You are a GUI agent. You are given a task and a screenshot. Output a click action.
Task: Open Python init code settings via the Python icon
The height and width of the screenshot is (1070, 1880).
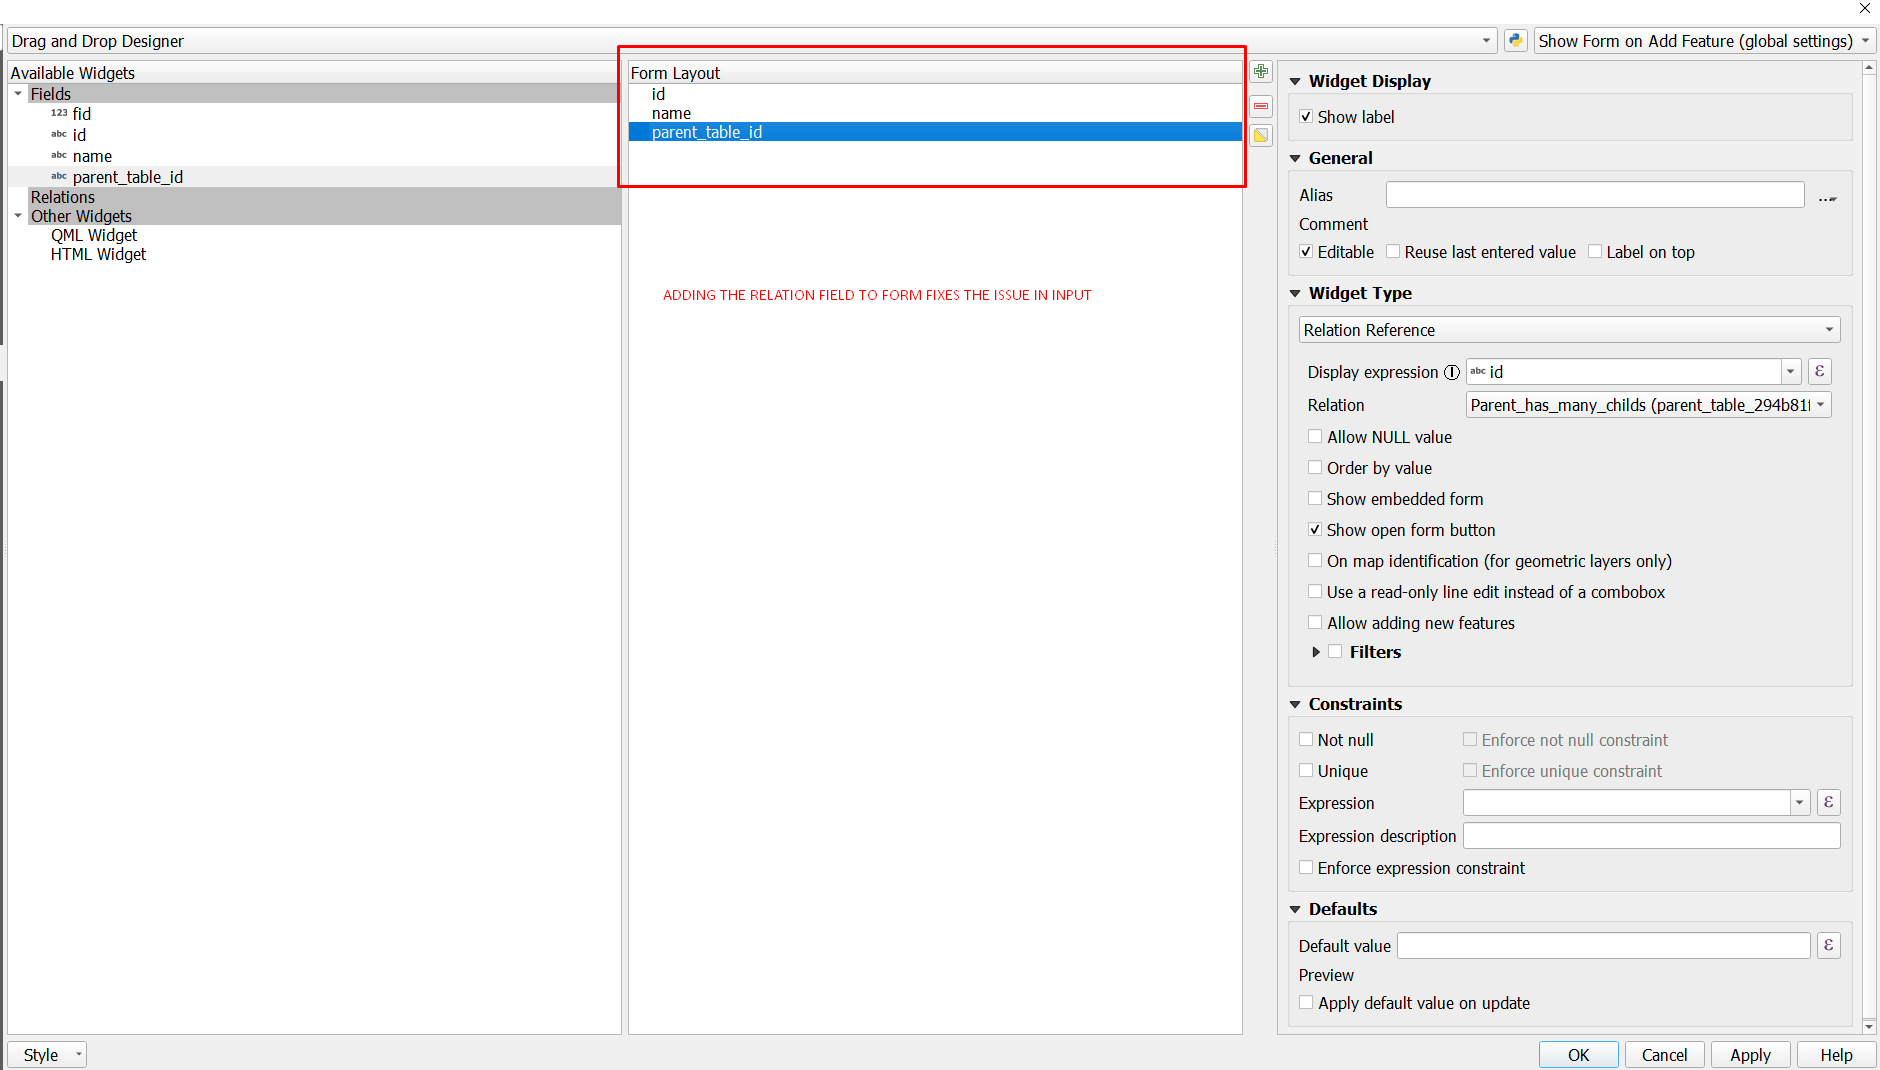coord(1515,40)
